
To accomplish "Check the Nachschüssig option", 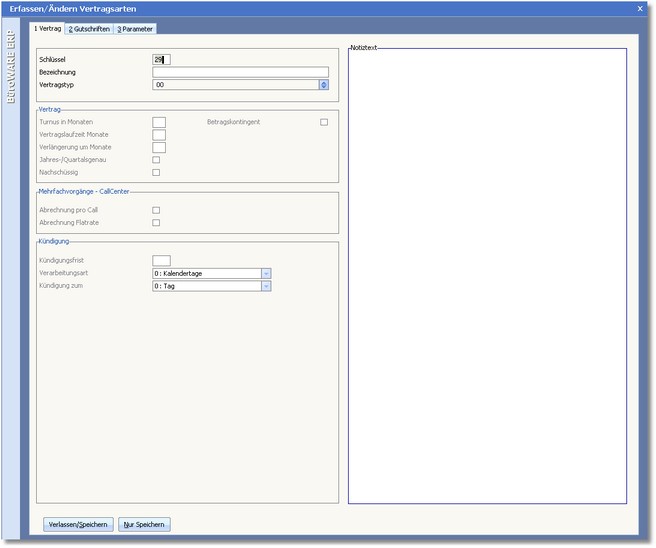I will coord(156,173).
